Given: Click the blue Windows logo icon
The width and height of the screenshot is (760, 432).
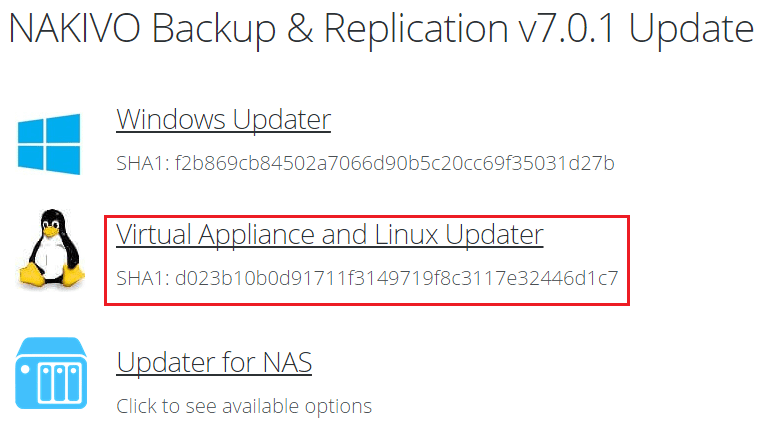Looking at the screenshot, I should [x=48, y=144].
